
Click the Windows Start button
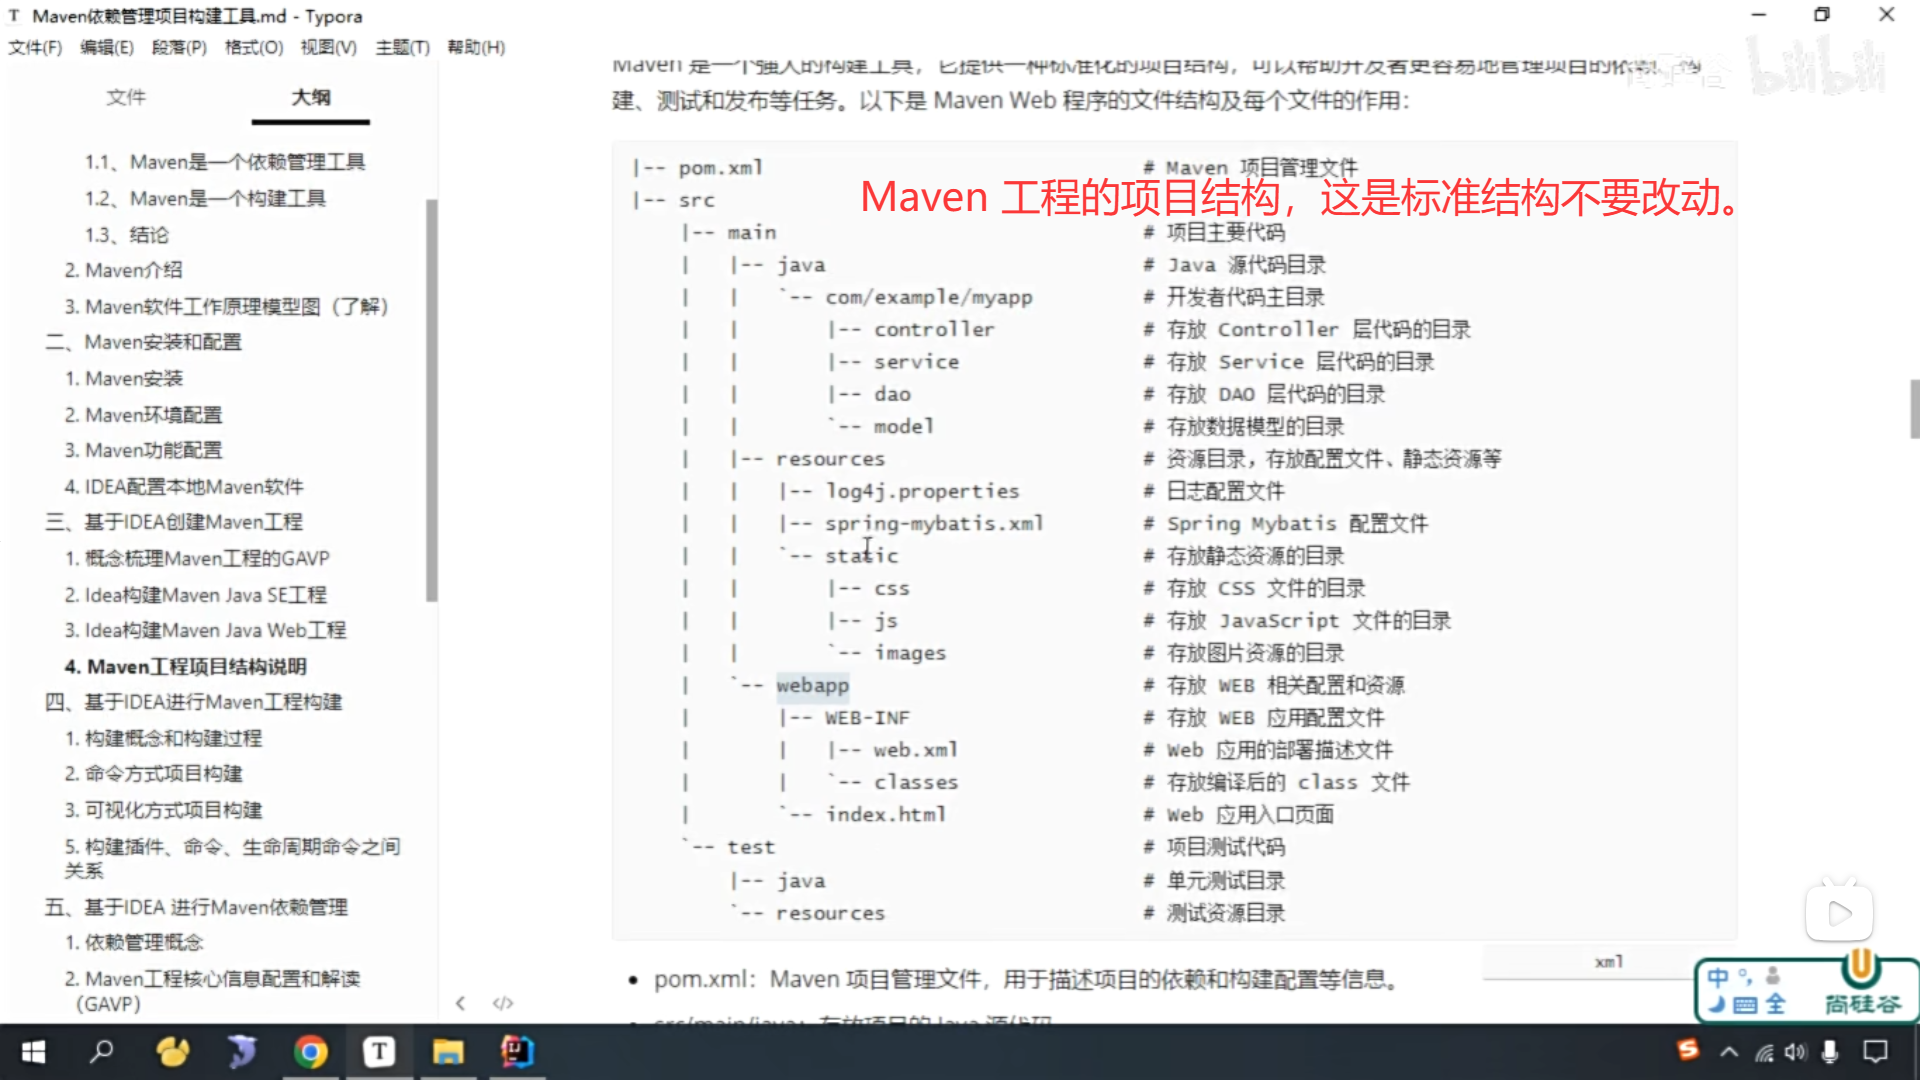pos(33,1052)
